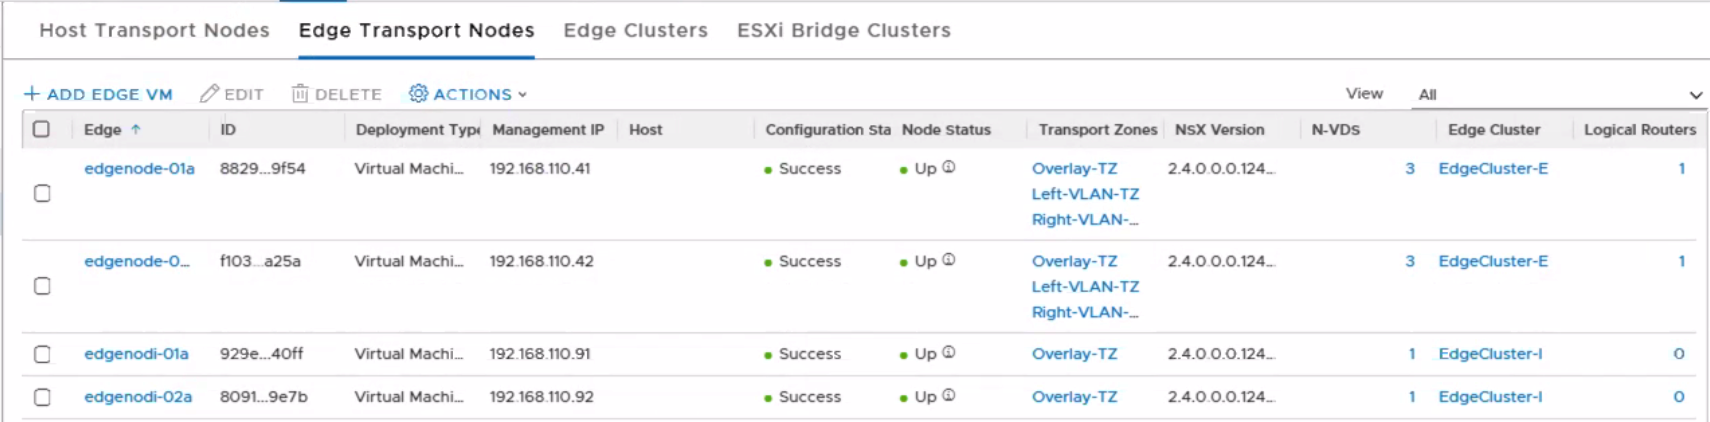
Task: Toggle the select-all checkbox in table header
Action: pos(41,129)
